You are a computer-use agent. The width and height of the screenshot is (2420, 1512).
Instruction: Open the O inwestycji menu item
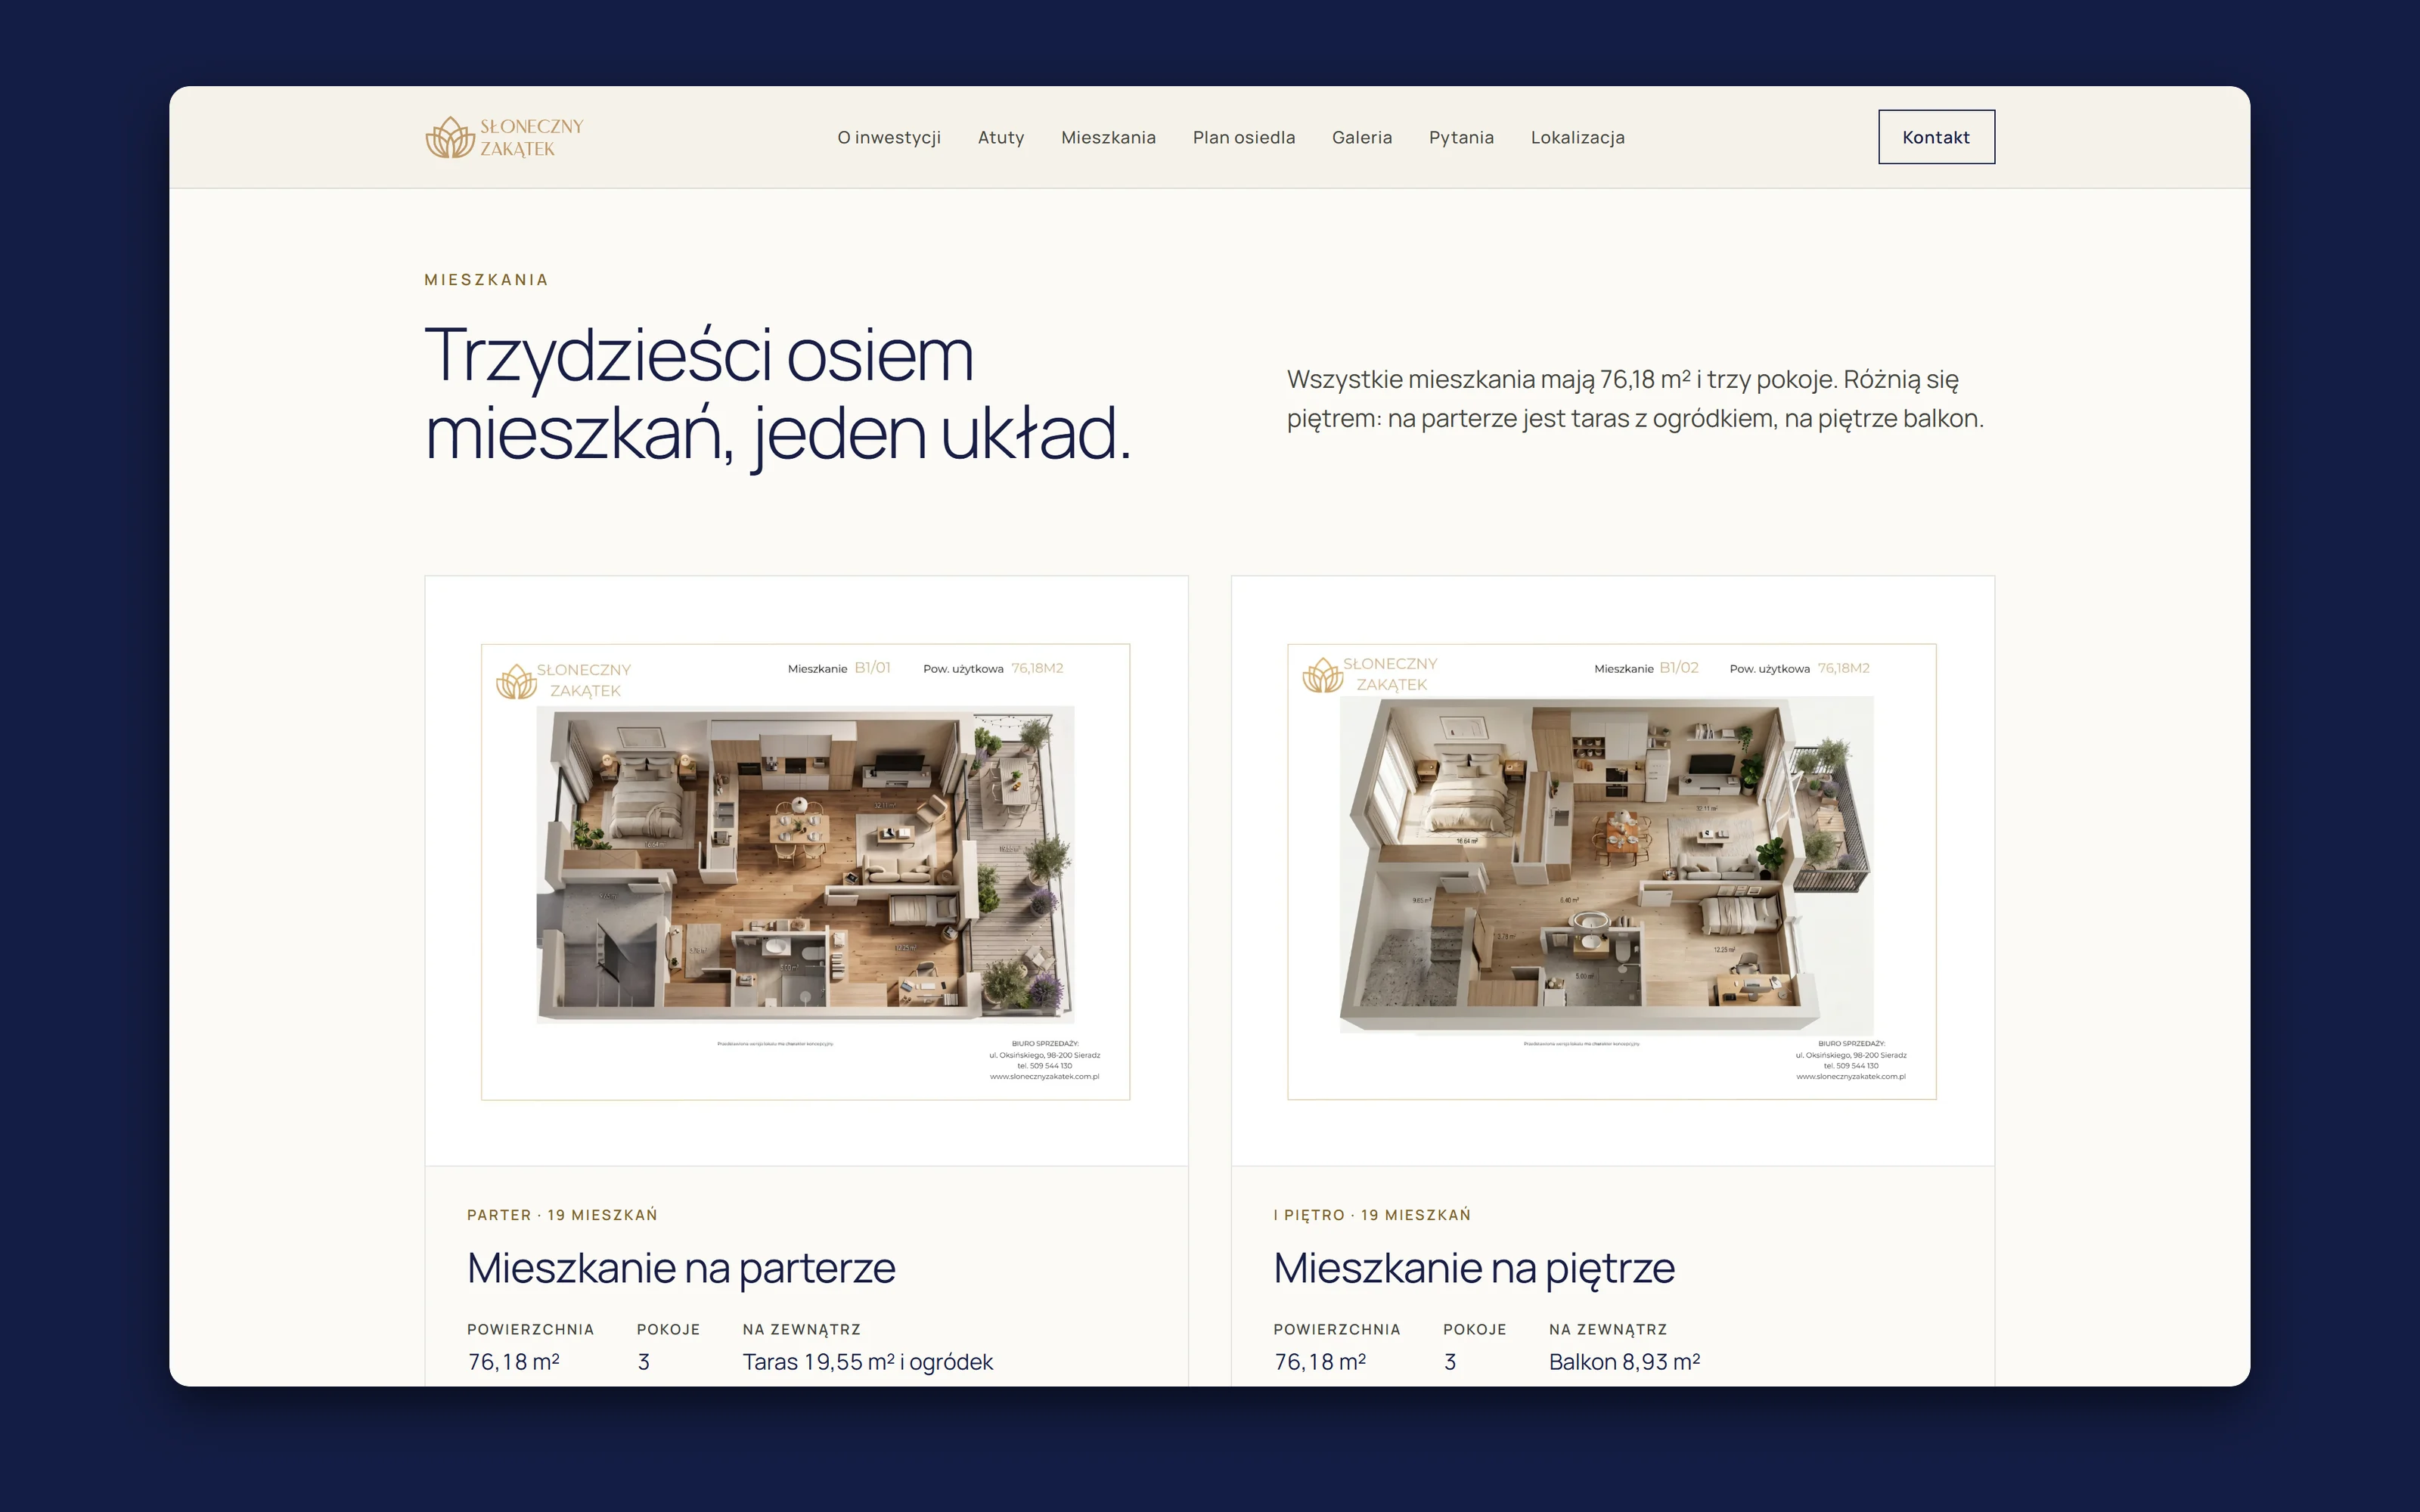[x=889, y=137]
